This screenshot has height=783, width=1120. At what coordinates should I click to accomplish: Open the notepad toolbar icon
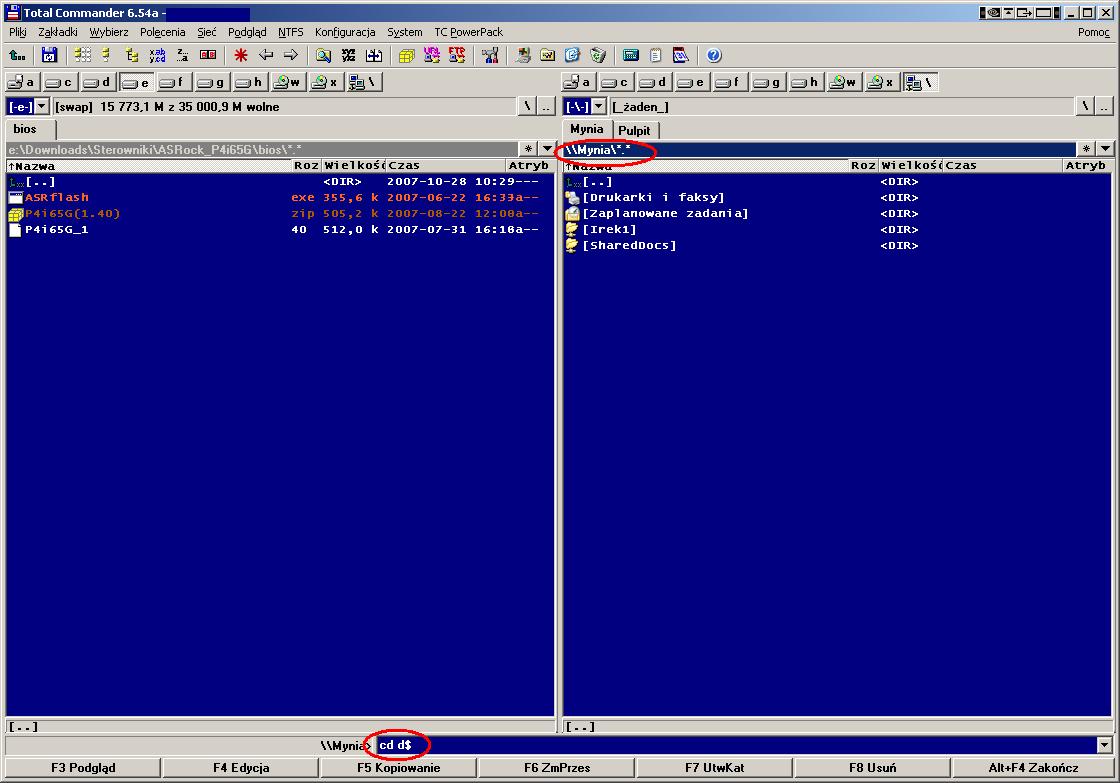(x=656, y=55)
